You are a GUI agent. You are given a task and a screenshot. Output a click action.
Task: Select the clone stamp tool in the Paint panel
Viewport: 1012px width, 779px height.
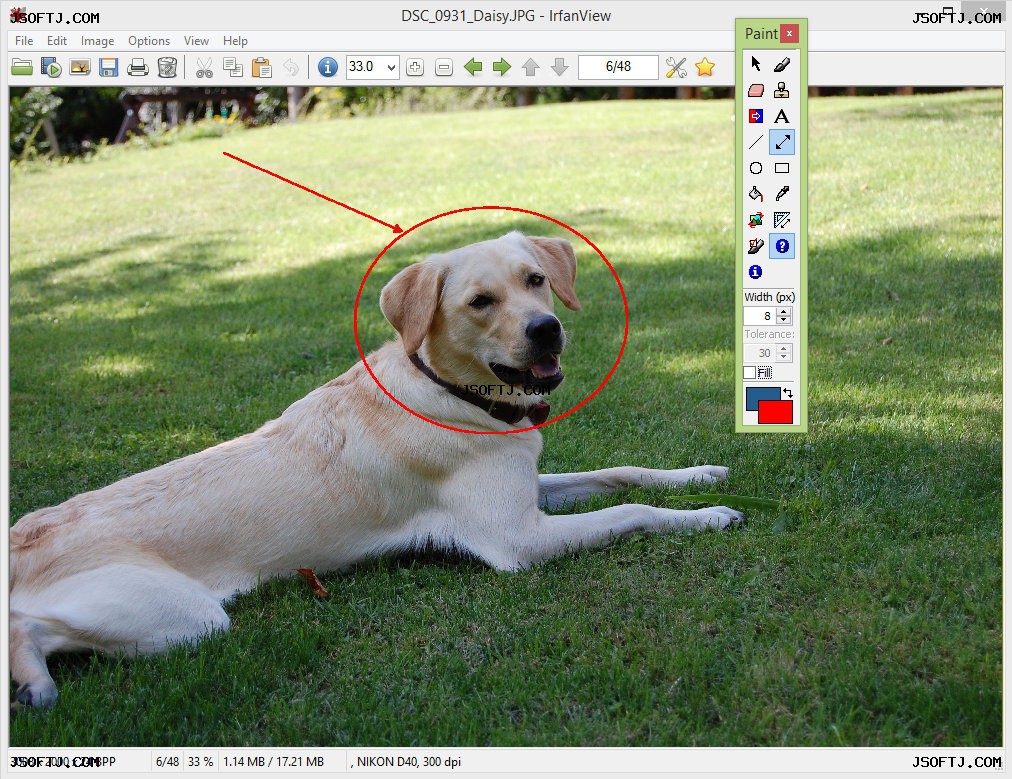tap(782, 90)
